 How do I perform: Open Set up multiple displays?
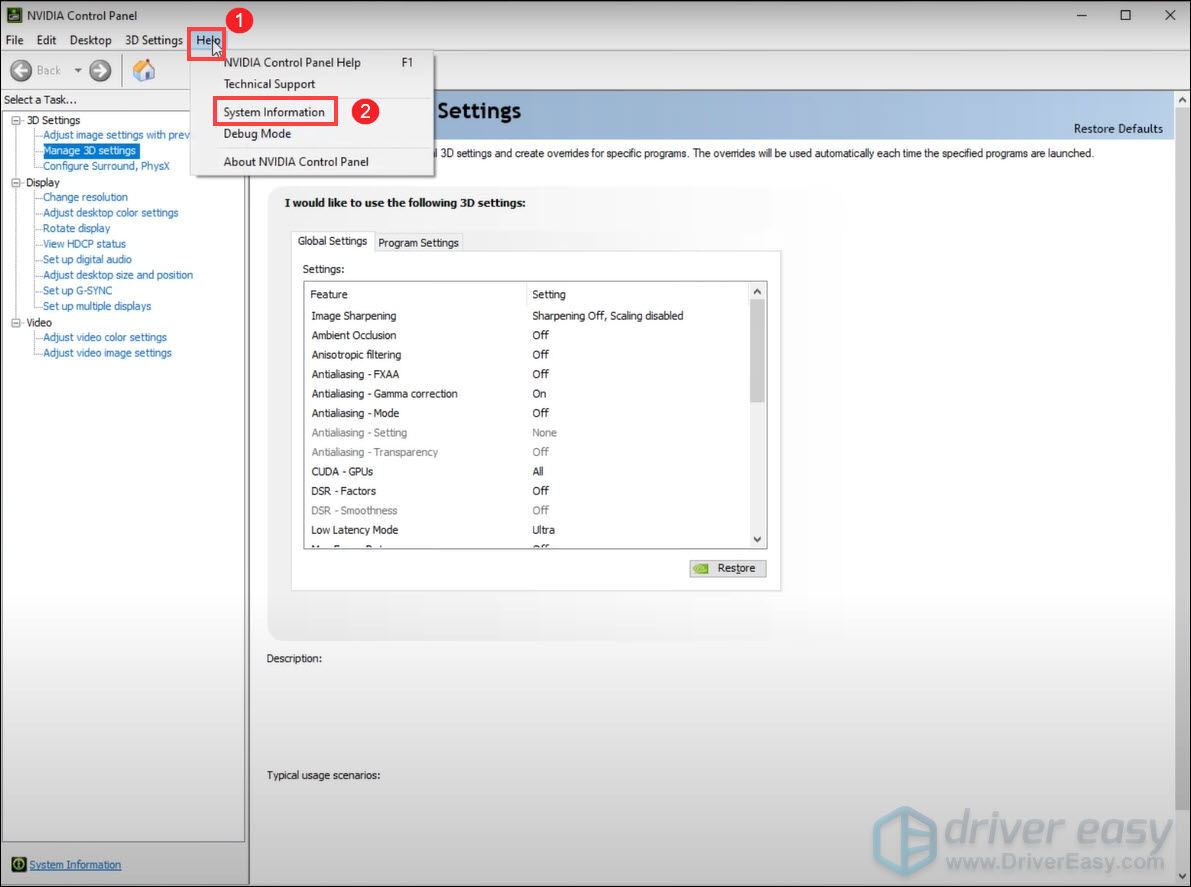click(97, 306)
